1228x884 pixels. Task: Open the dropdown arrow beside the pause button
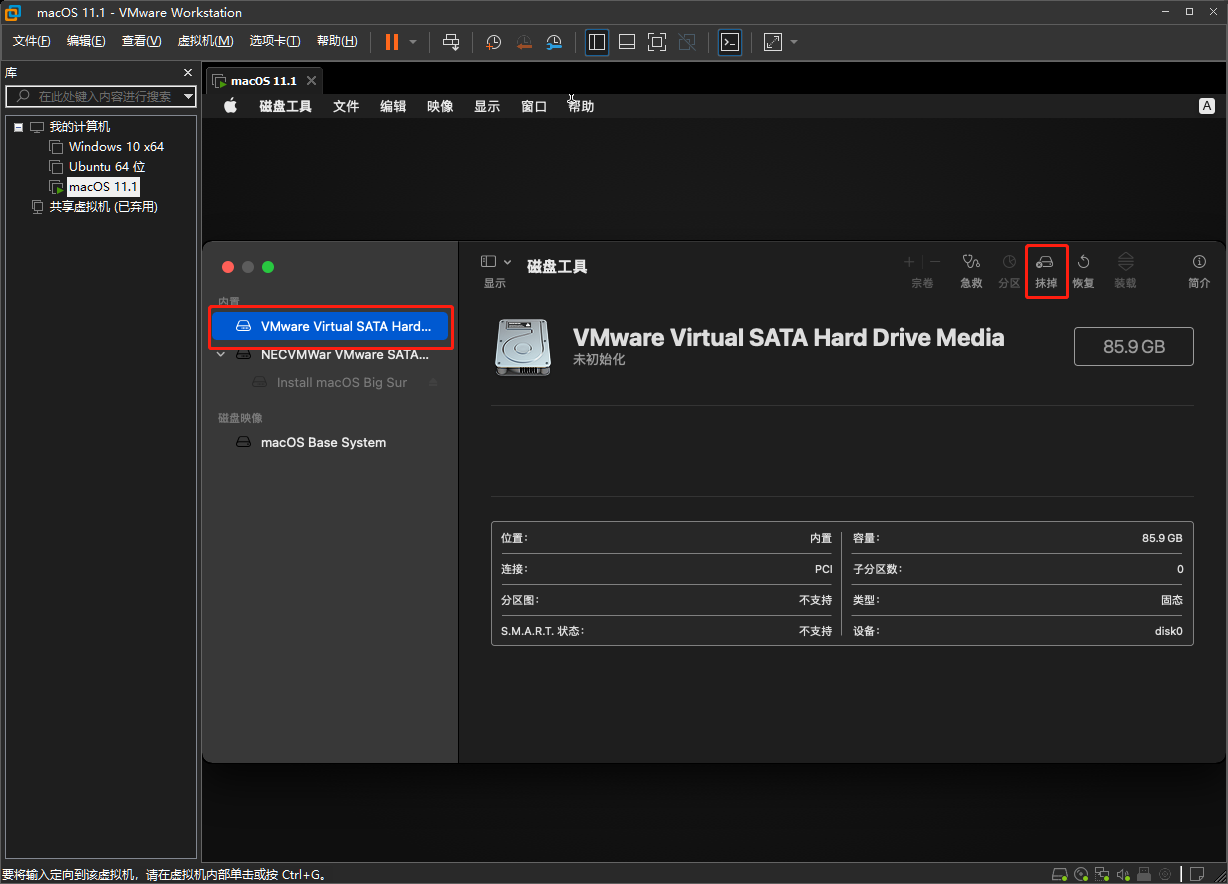[x=413, y=42]
